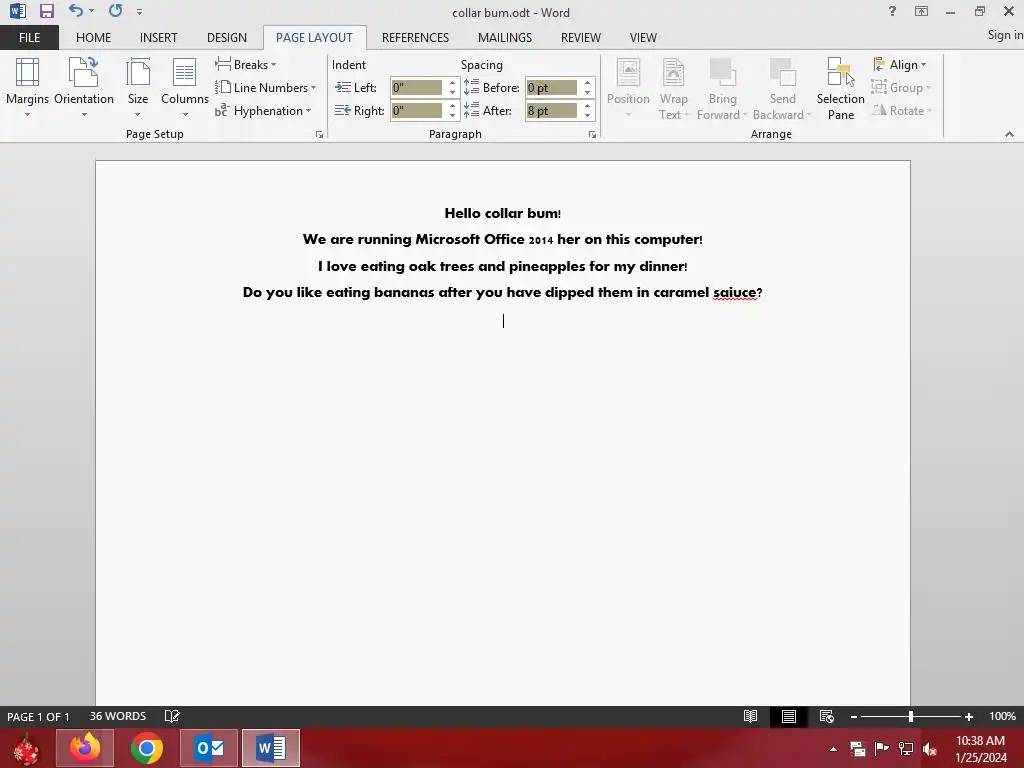
Task: Click the proofing errors icon in status bar
Action: [172, 716]
